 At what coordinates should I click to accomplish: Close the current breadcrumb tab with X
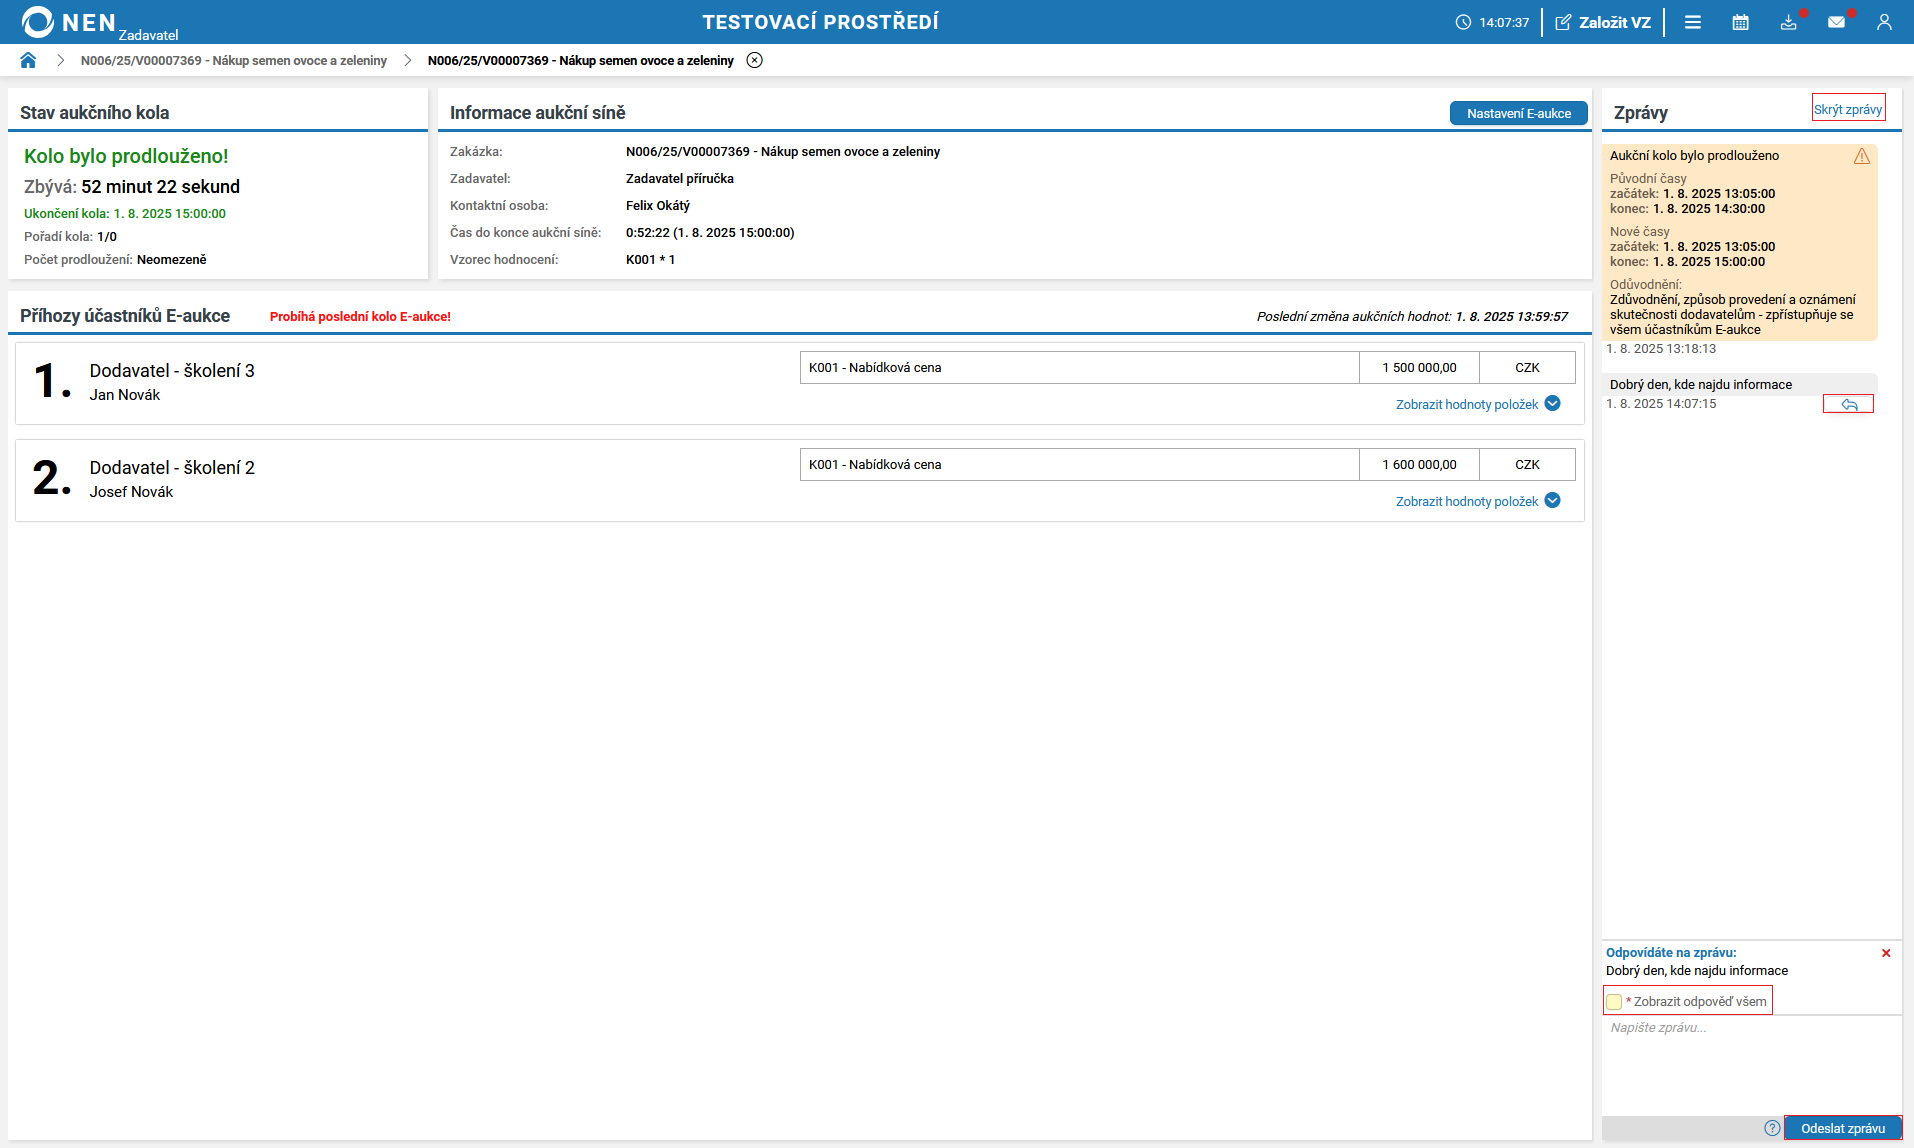(755, 61)
